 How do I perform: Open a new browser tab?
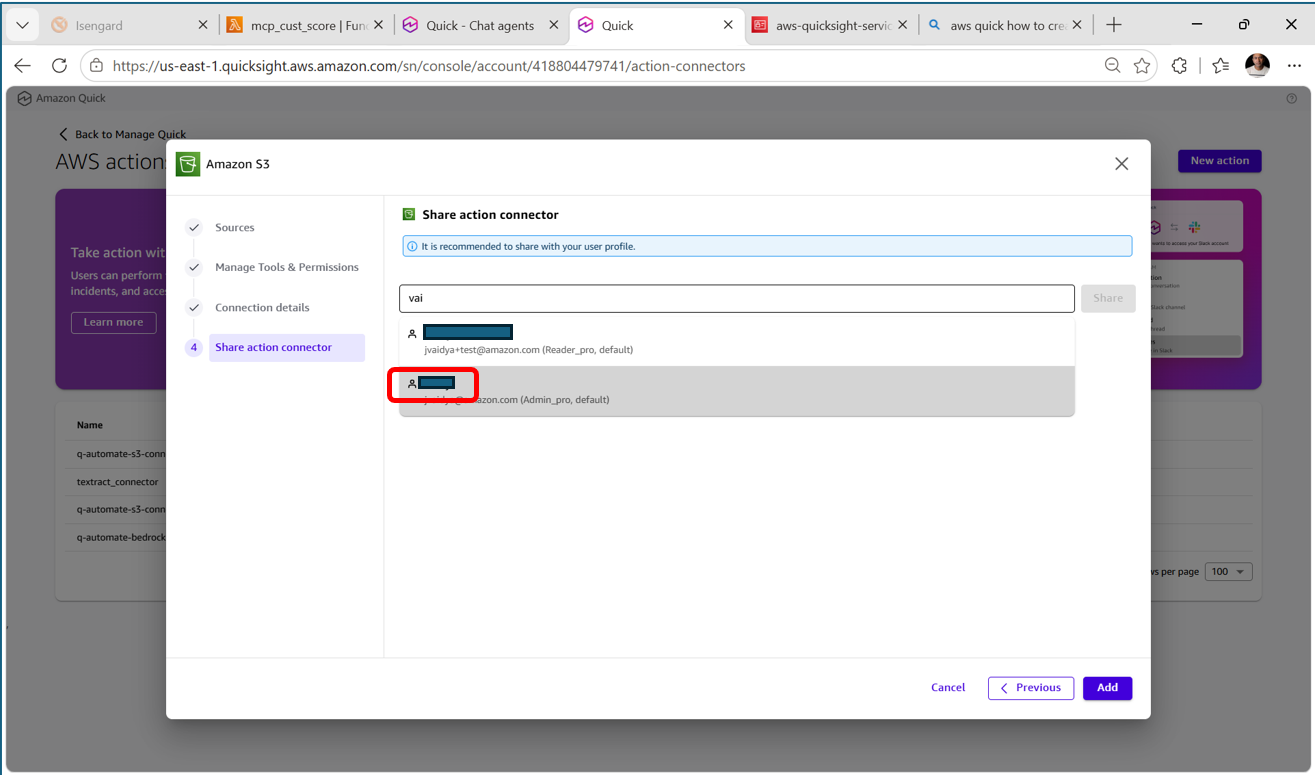tap(1114, 25)
